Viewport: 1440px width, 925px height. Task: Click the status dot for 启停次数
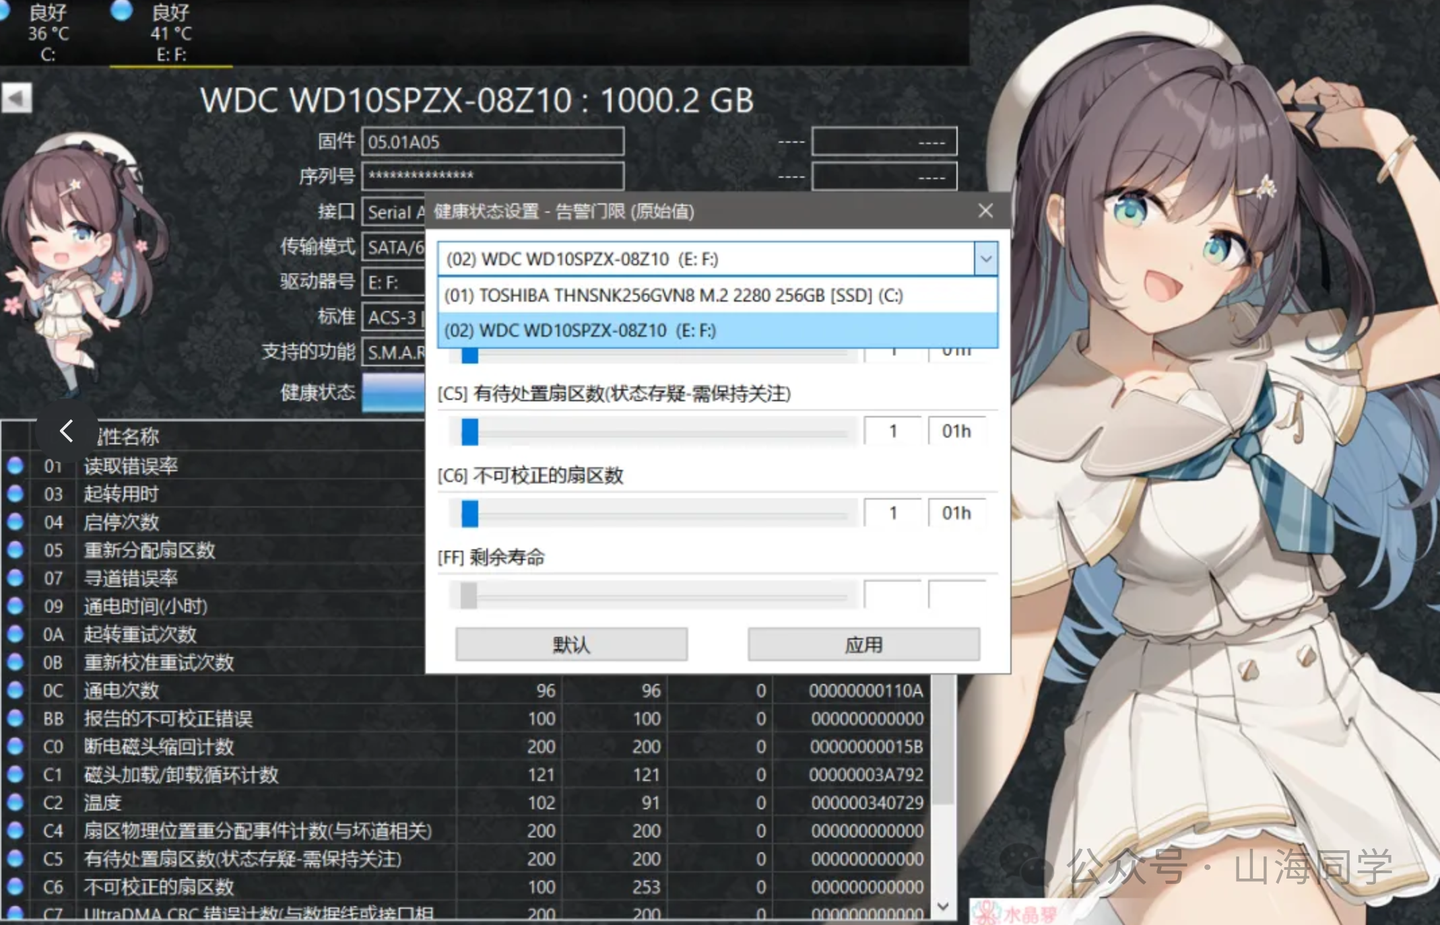click(x=15, y=521)
